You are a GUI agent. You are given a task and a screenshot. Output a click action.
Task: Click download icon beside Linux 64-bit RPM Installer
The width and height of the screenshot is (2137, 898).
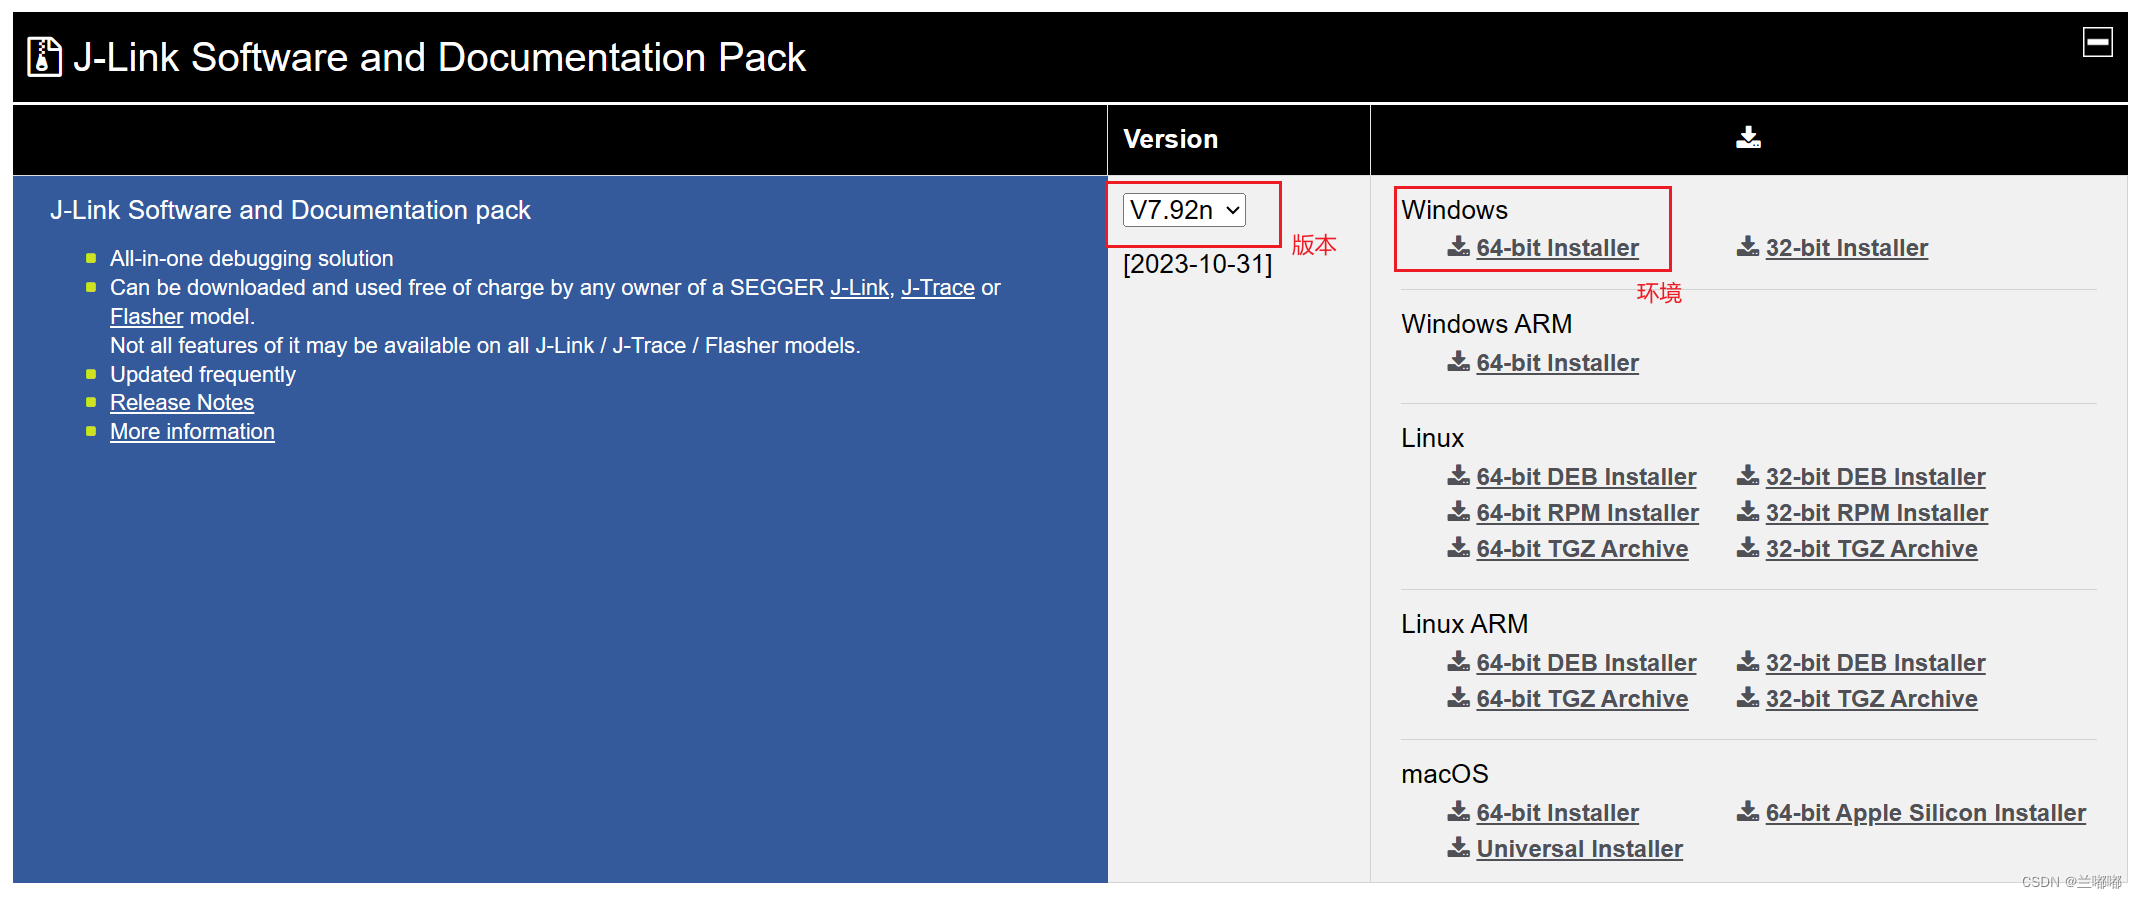coord(1459,511)
